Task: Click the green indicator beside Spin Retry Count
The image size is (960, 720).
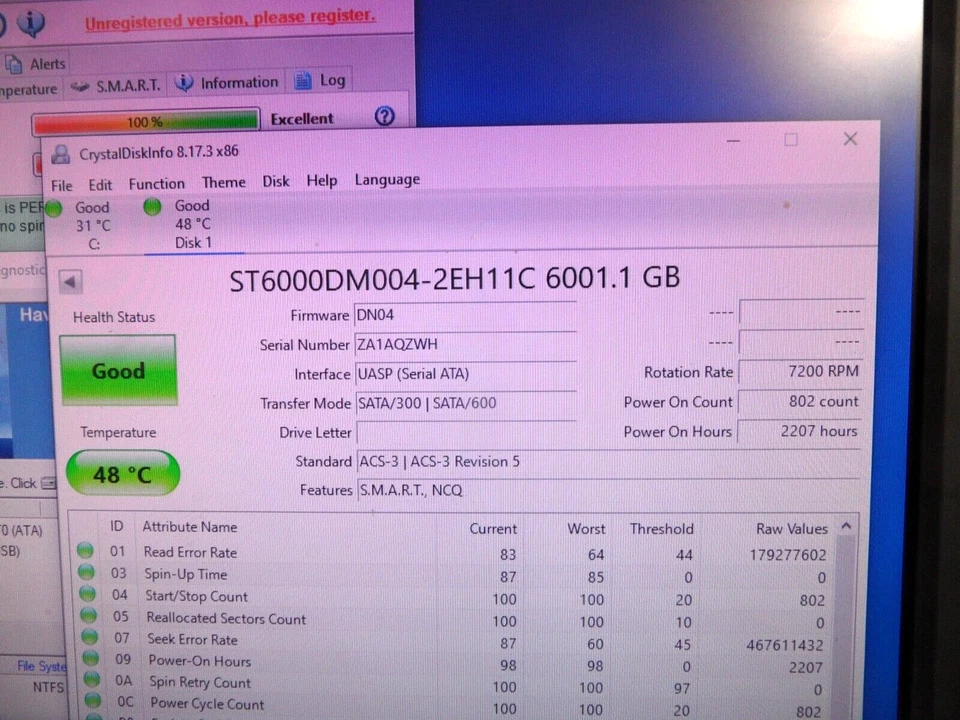Action: pyautogui.click(x=85, y=682)
